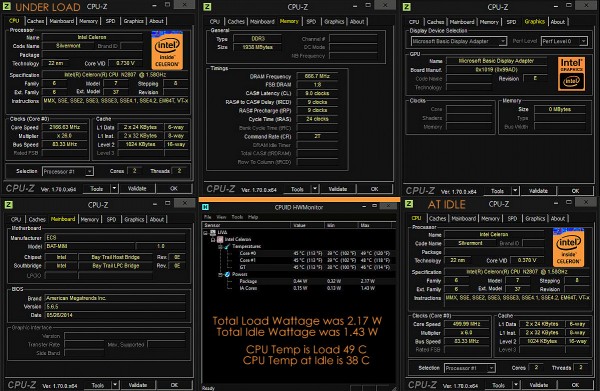Collapse the LIVA node in HWMonitor
Image resolution: width=600 pixels, height=391 pixels.
pyautogui.click(x=205, y=233)
